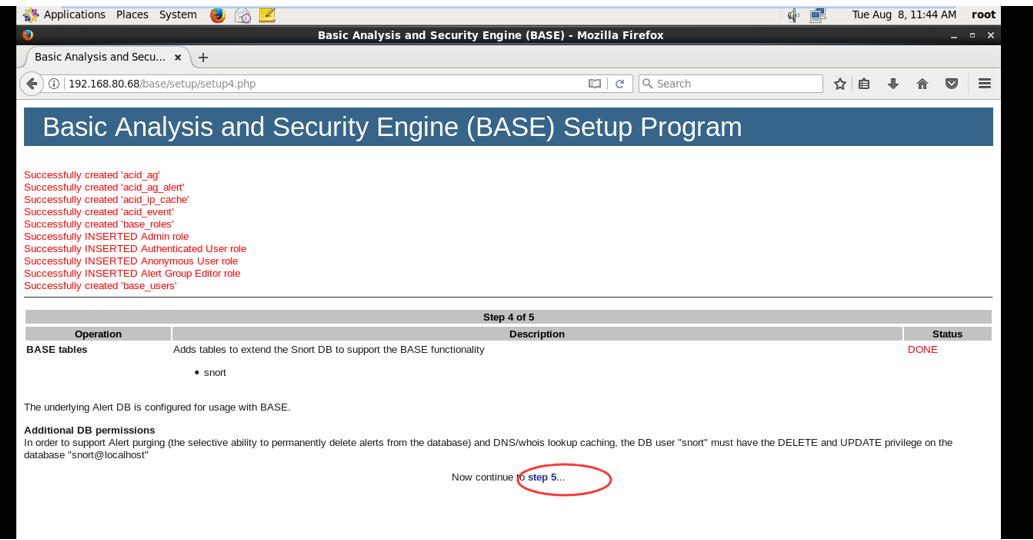Open a new tab with plus button
The width and height of the screenshot is (1033, 540).
[x=203, y=57]
